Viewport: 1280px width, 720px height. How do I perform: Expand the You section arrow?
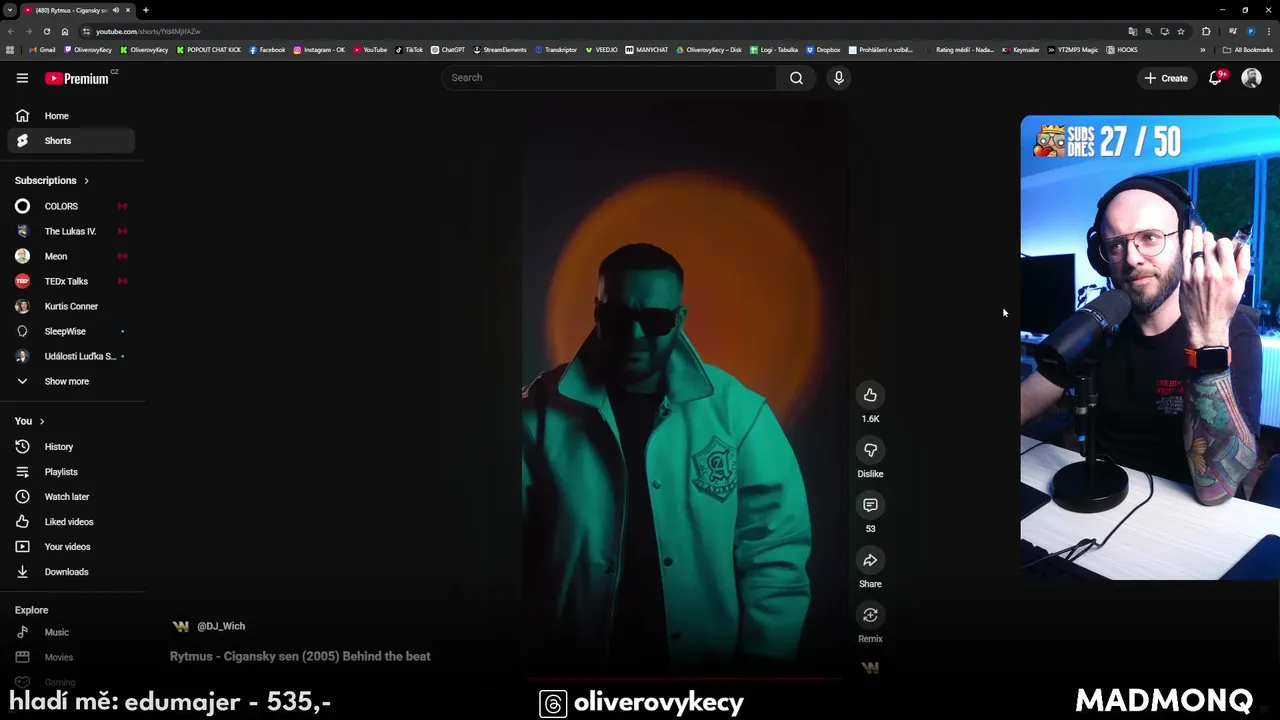click(x=41, y=421)
